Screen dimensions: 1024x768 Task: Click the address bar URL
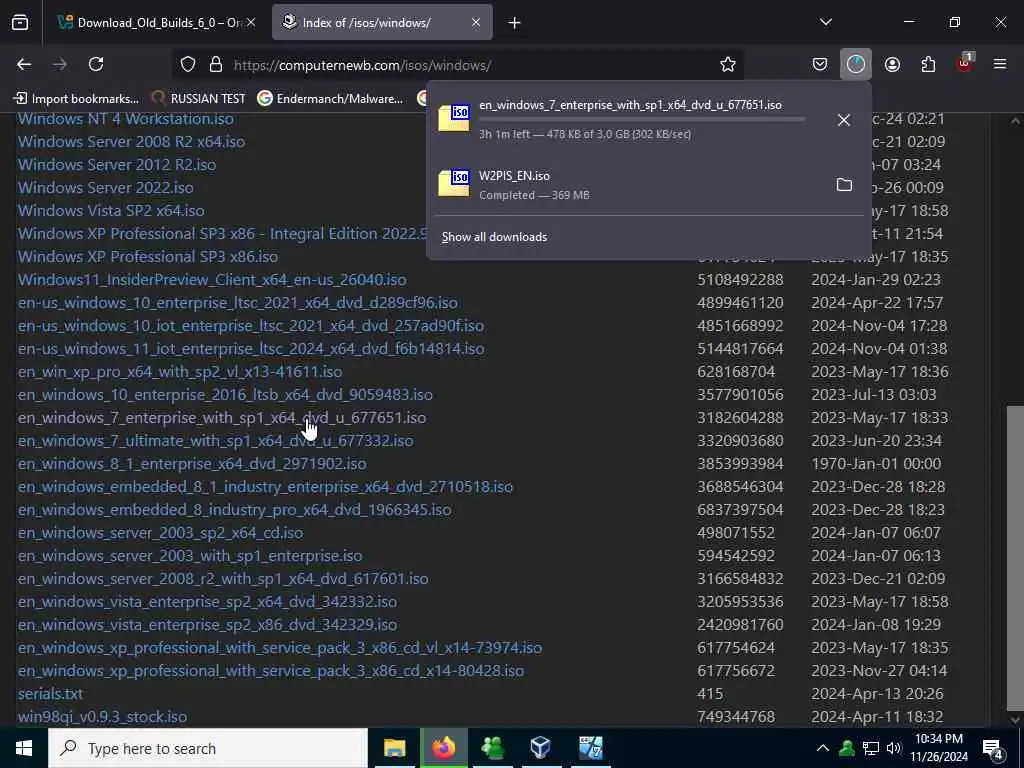[x=362, y=65]
